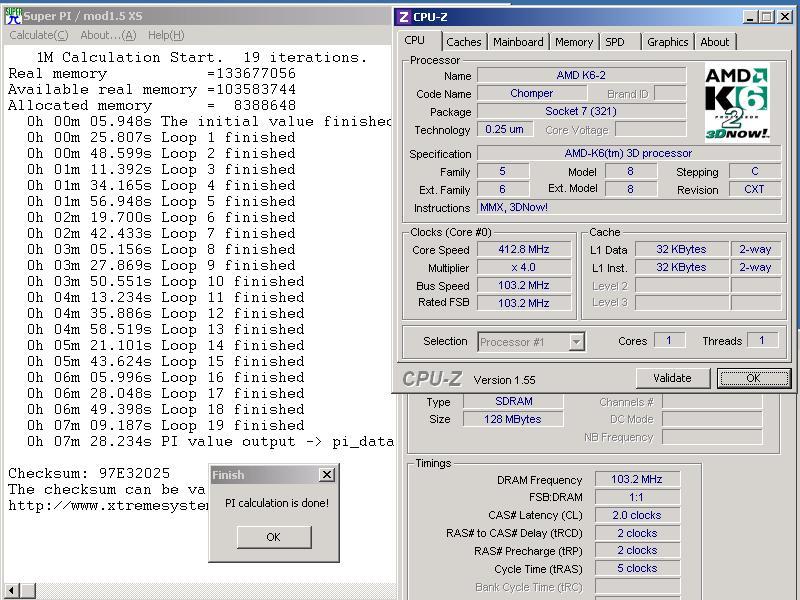Click the Stepping value C
This screenshot has height=600, width=800.
(x=755, y=171)
